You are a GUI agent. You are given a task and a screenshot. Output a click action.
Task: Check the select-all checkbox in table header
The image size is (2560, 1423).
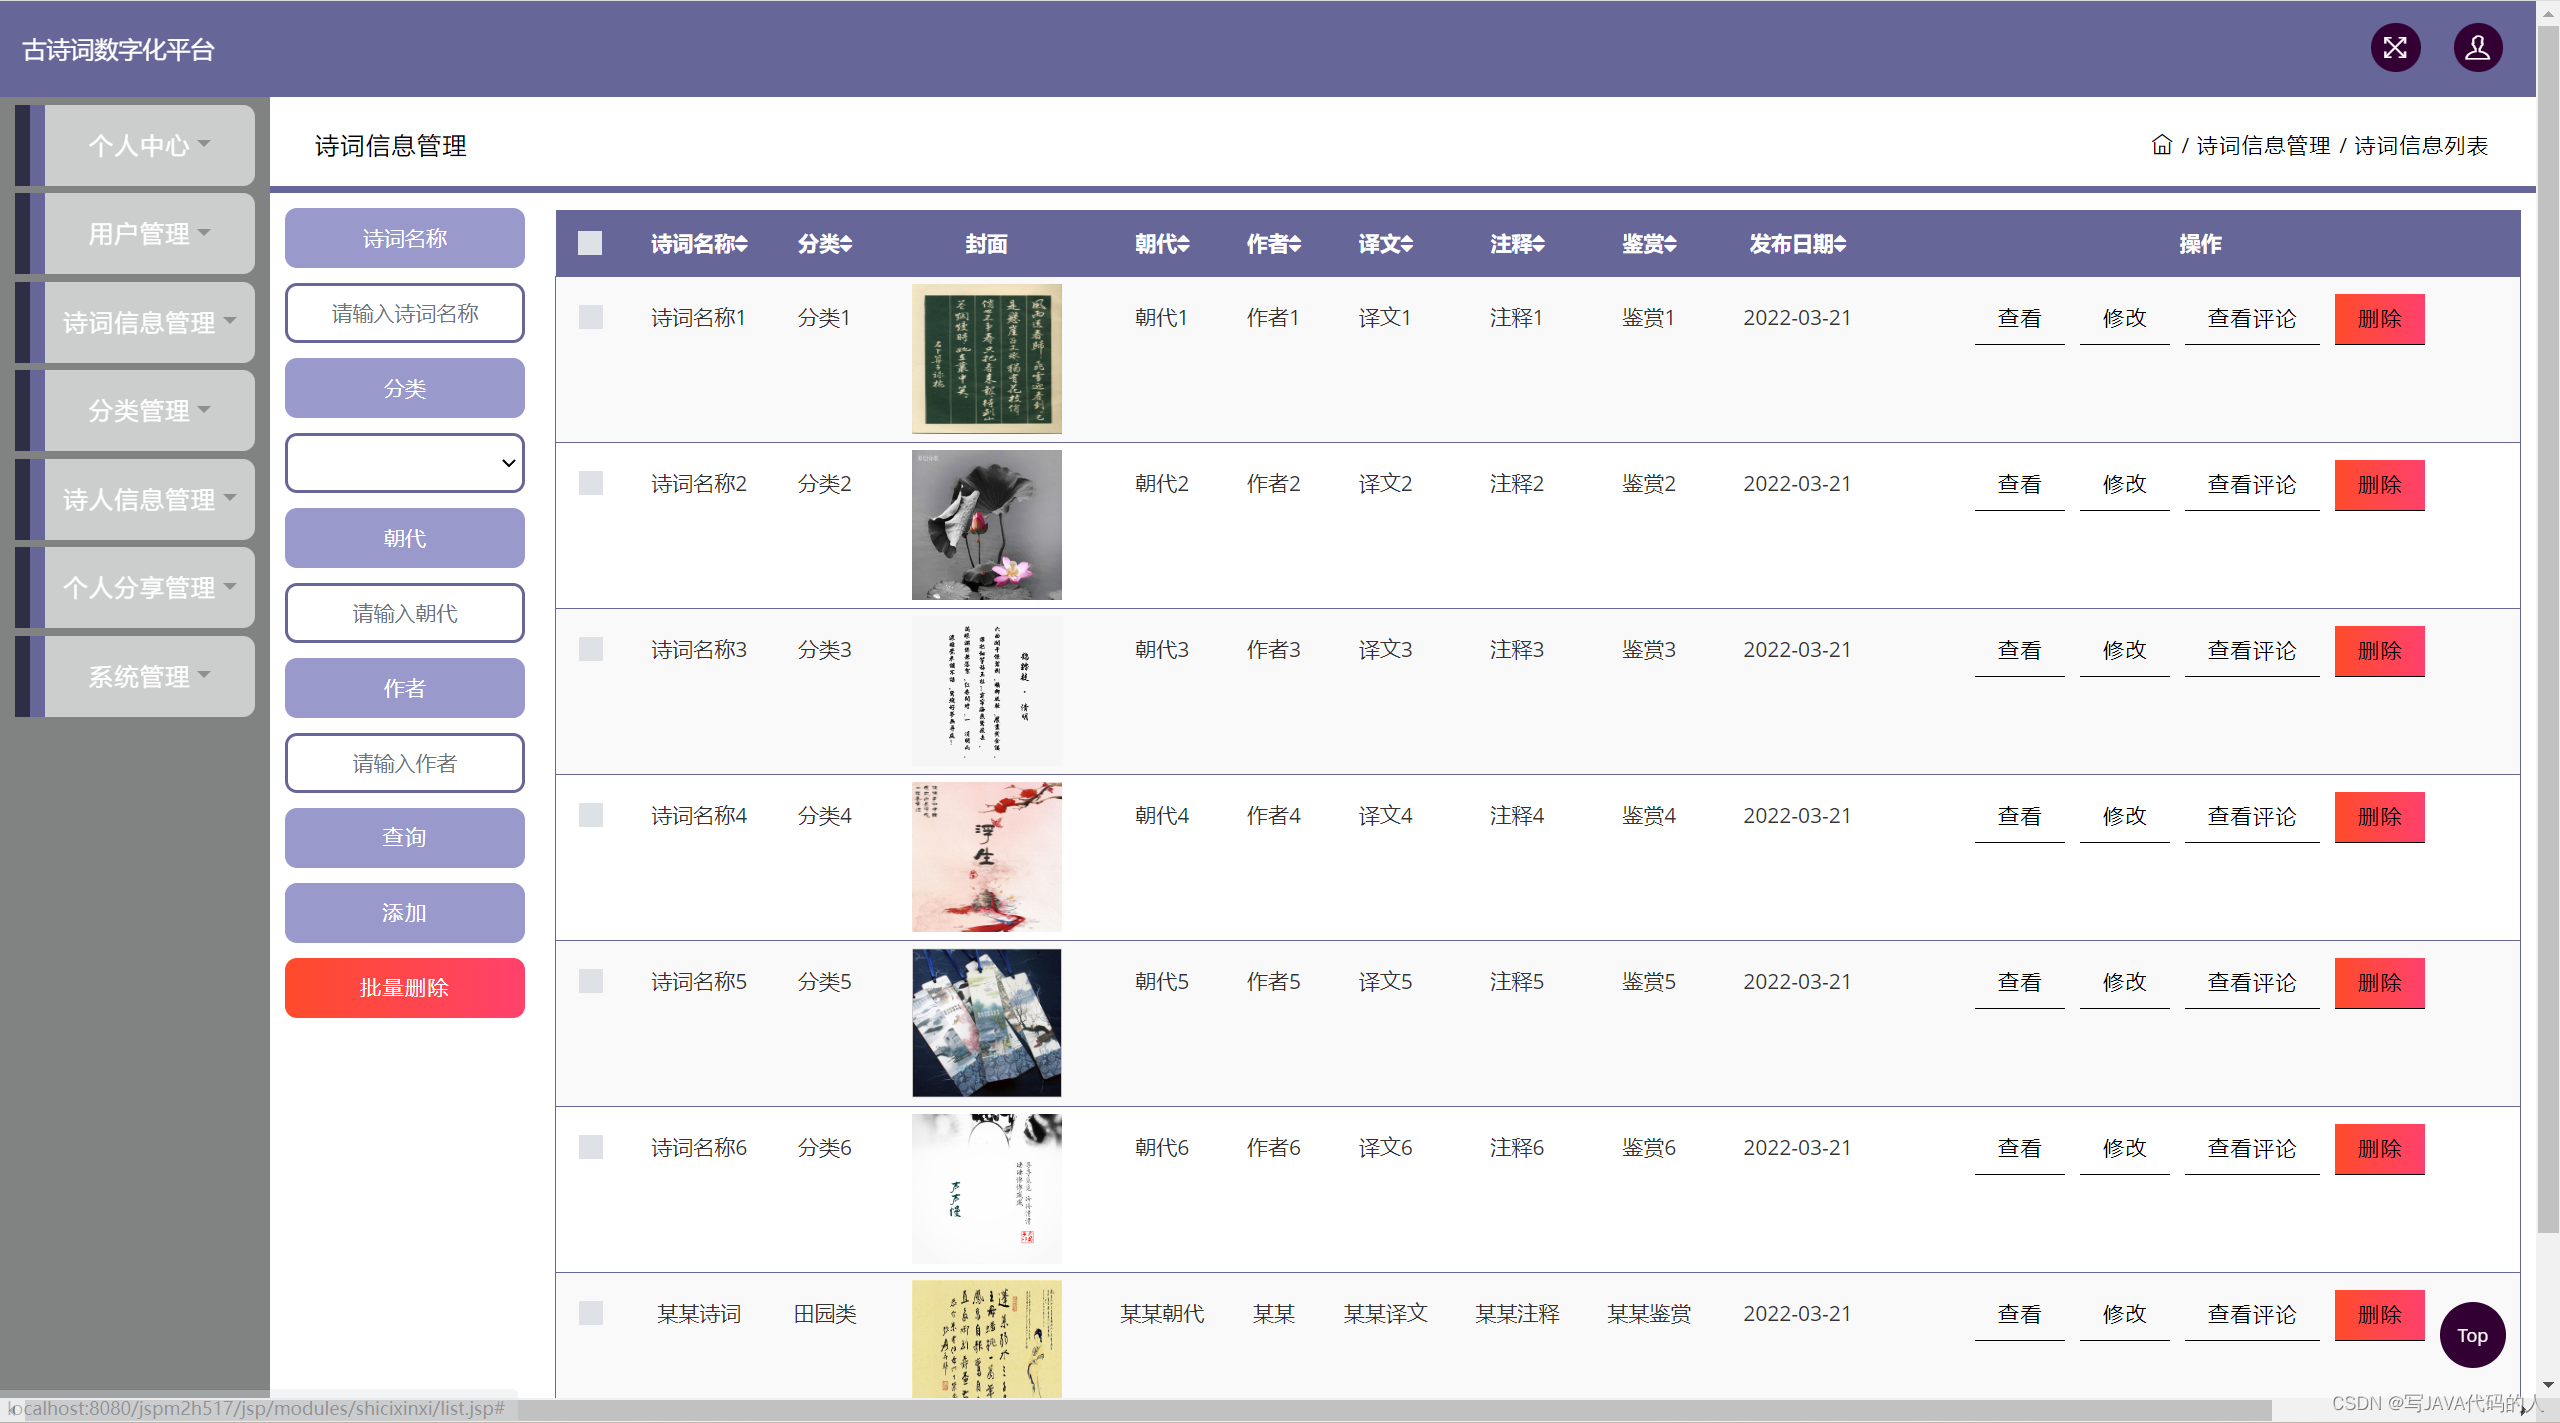(x=590, y=243)
